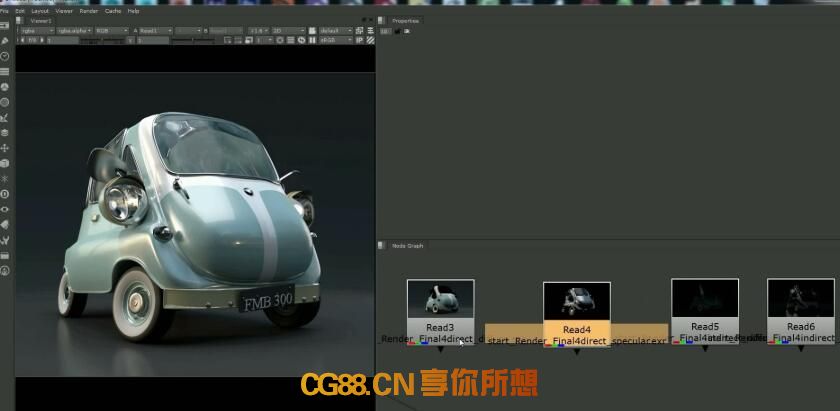The image size is (840, 411).
Task: Toggle the Y luminance button beside gain slider
Action: coord(130,40)
